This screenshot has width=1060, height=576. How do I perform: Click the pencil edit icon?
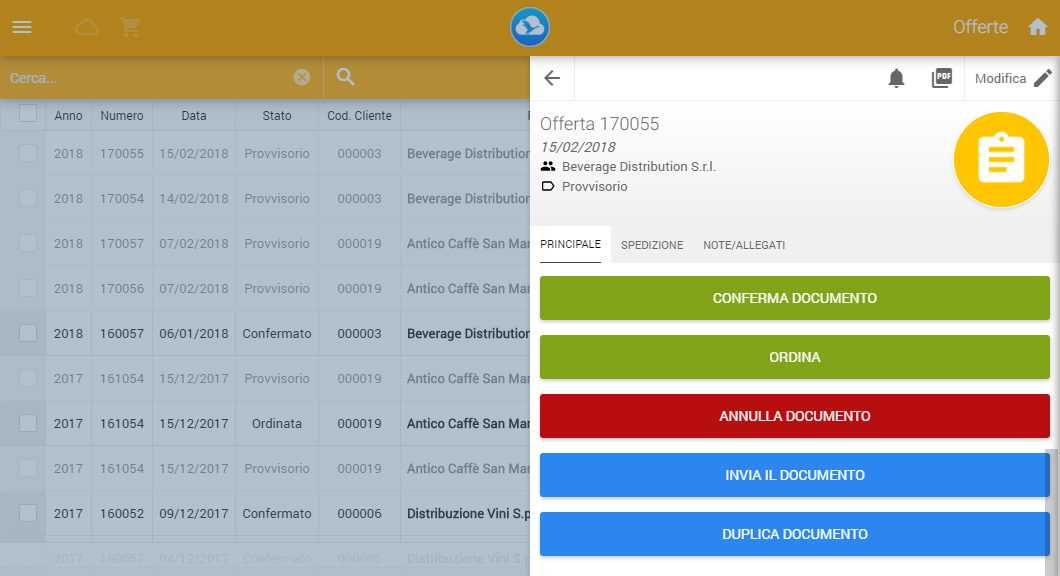[x=1043, y=78]
